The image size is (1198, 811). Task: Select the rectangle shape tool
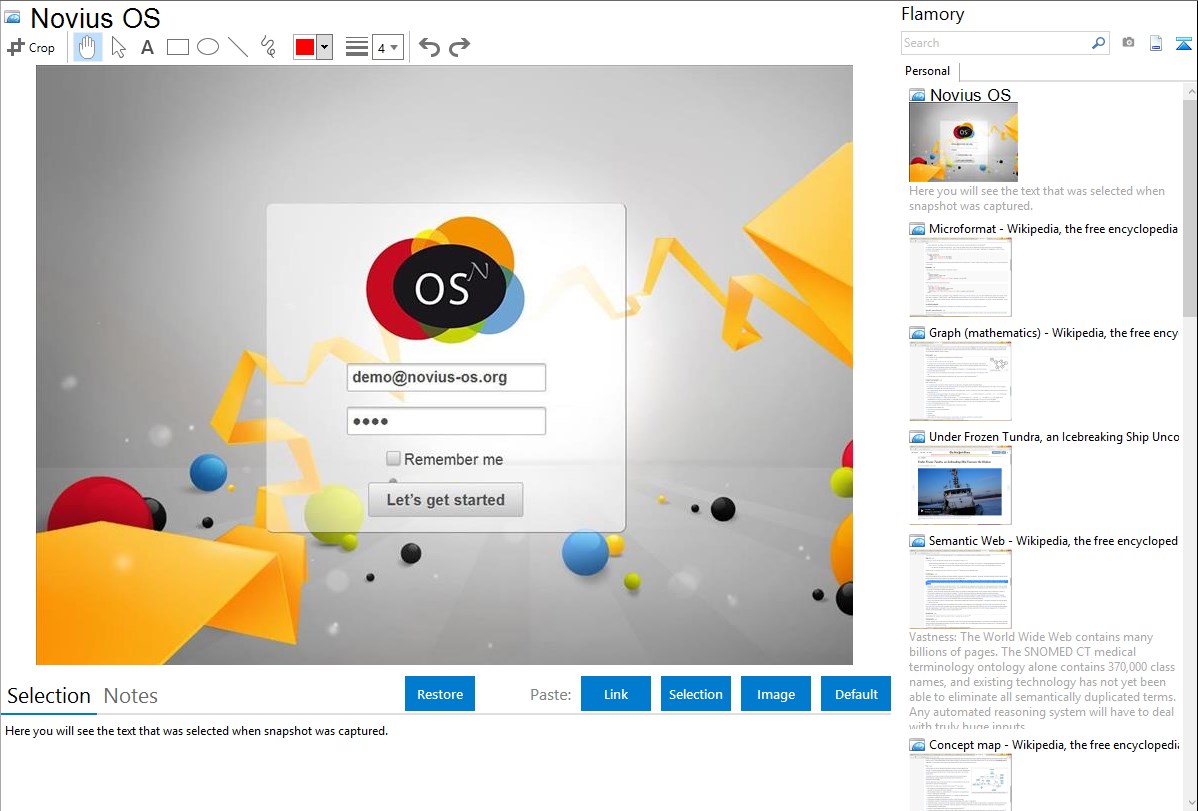click(x=178, y=47)
